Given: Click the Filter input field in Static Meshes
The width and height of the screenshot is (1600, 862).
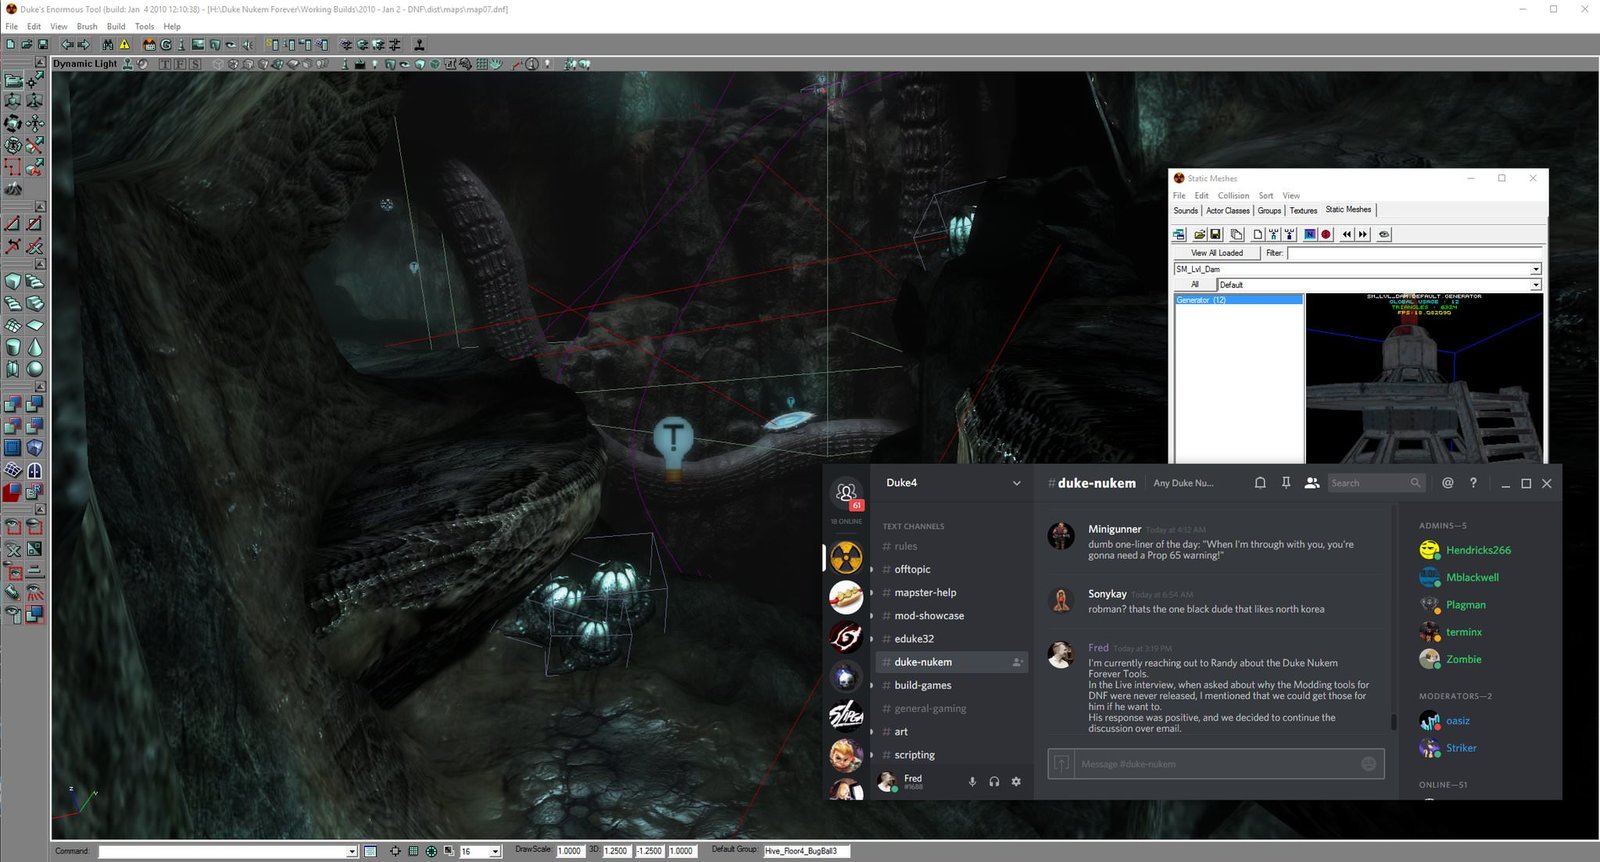Looking at the screenshot, I should click(1415, 253).
